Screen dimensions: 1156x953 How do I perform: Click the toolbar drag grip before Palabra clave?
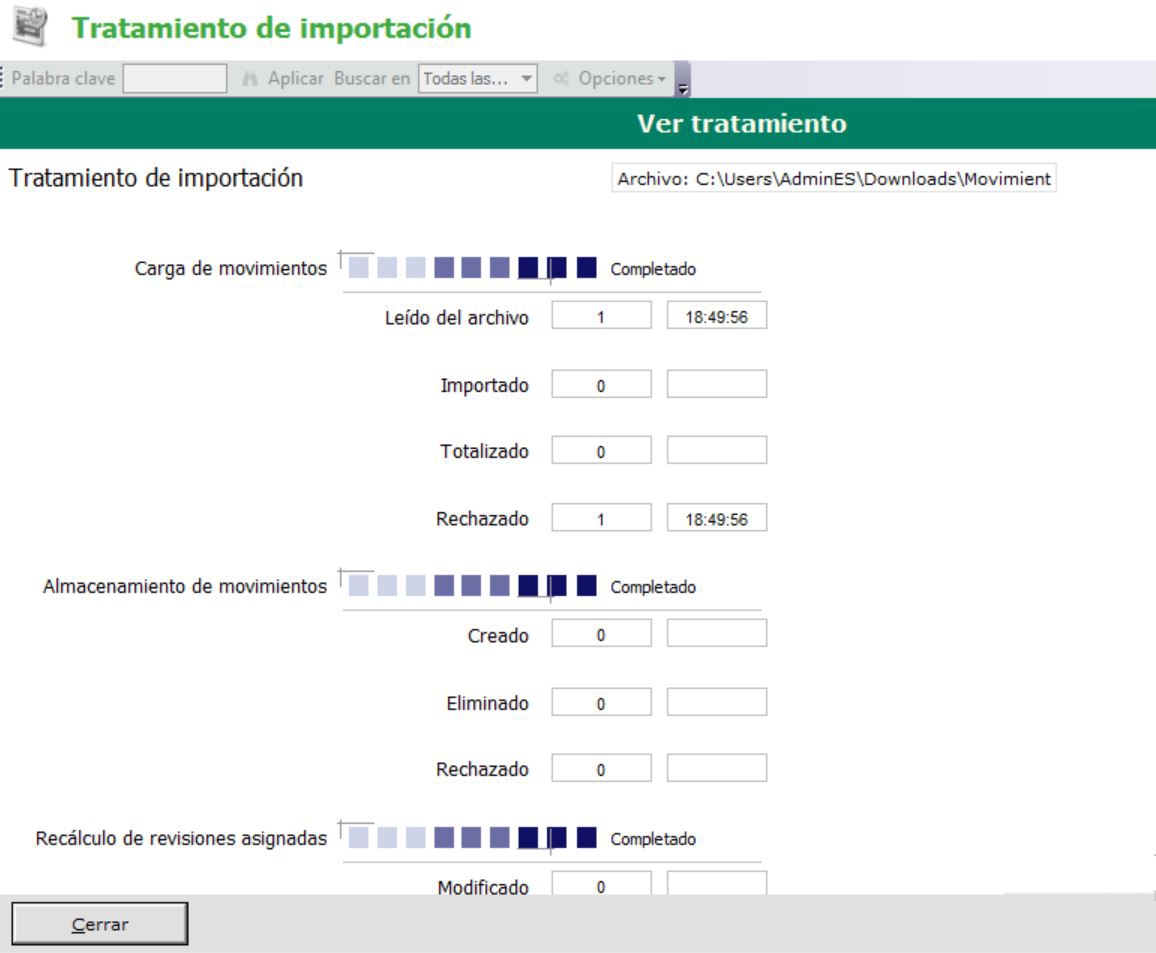[3, 79]
